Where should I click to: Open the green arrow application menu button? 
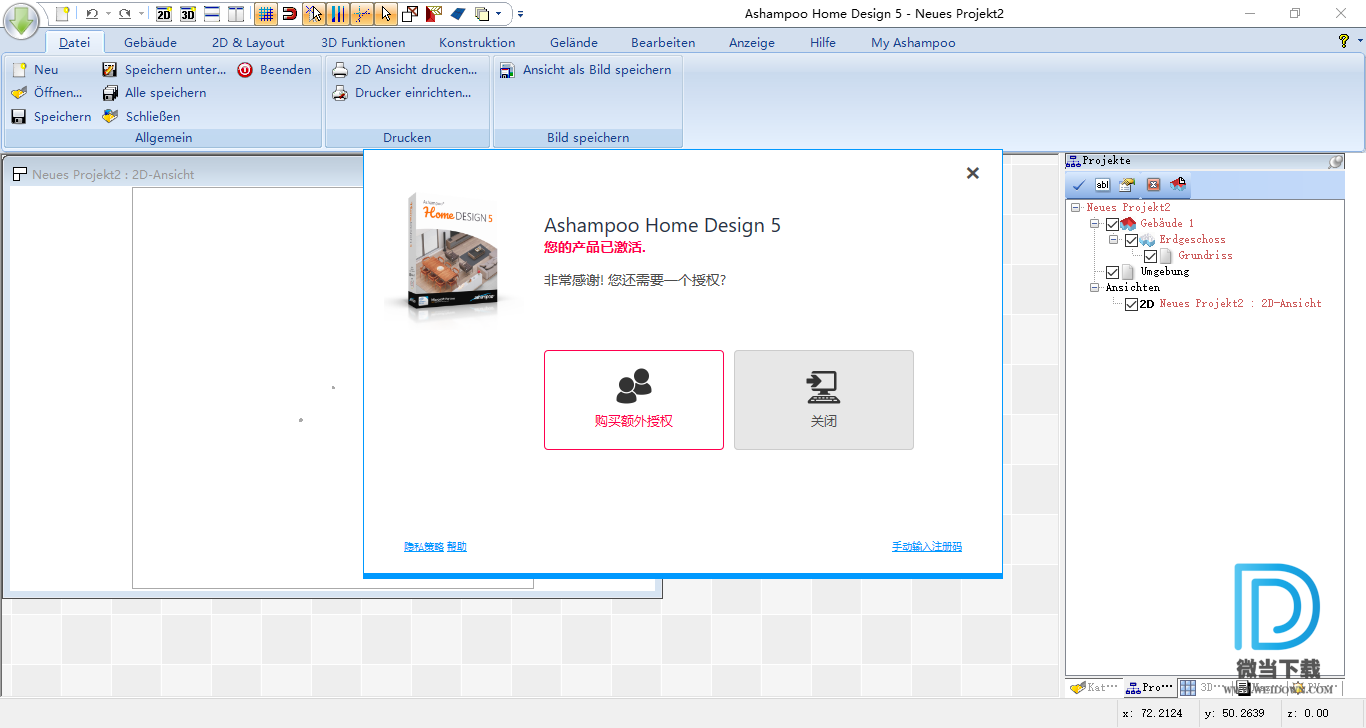(20, 20)
